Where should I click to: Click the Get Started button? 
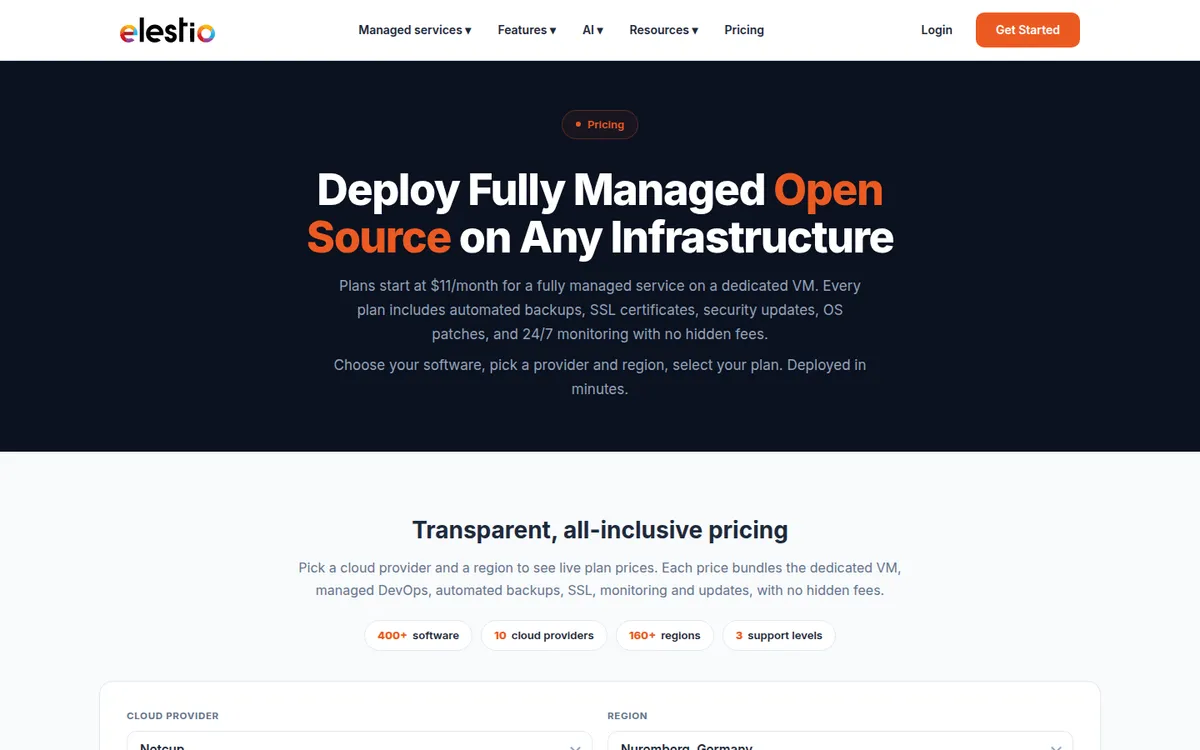1027,30
